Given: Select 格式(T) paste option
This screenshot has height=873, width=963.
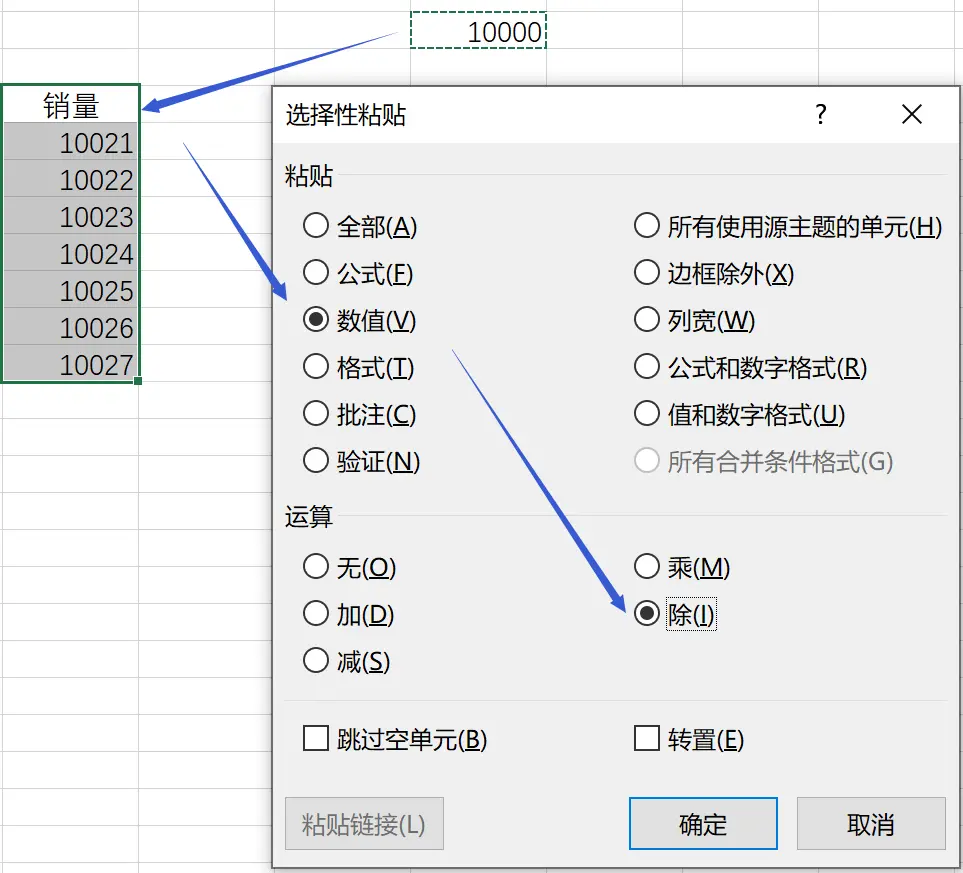Looking at the screenshot, I should pyautogui.click(x=316, y=367).
